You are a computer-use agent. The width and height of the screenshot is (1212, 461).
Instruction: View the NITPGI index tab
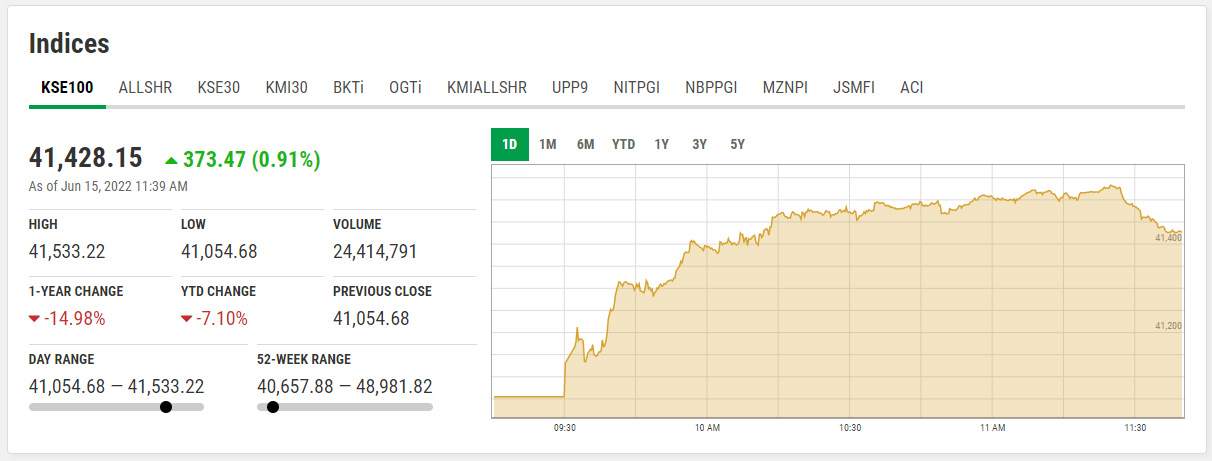tap(636, 87)
